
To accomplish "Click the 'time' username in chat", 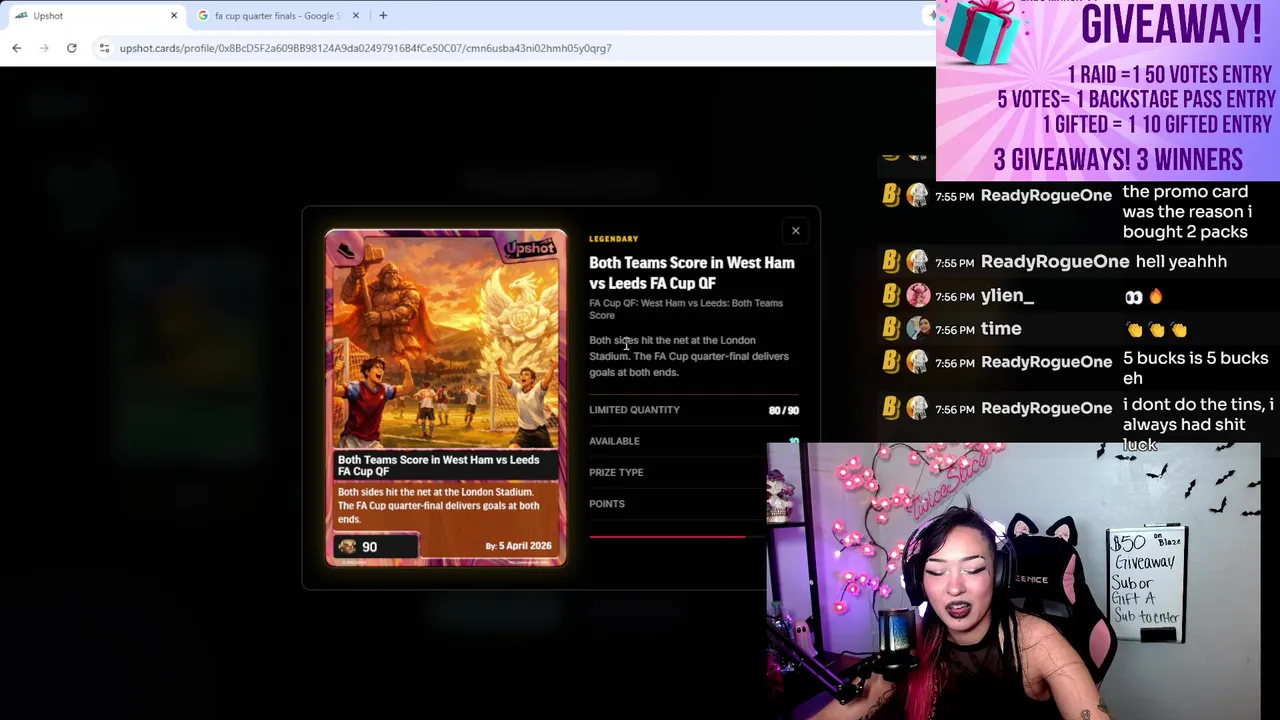I will coord(1001,329).
